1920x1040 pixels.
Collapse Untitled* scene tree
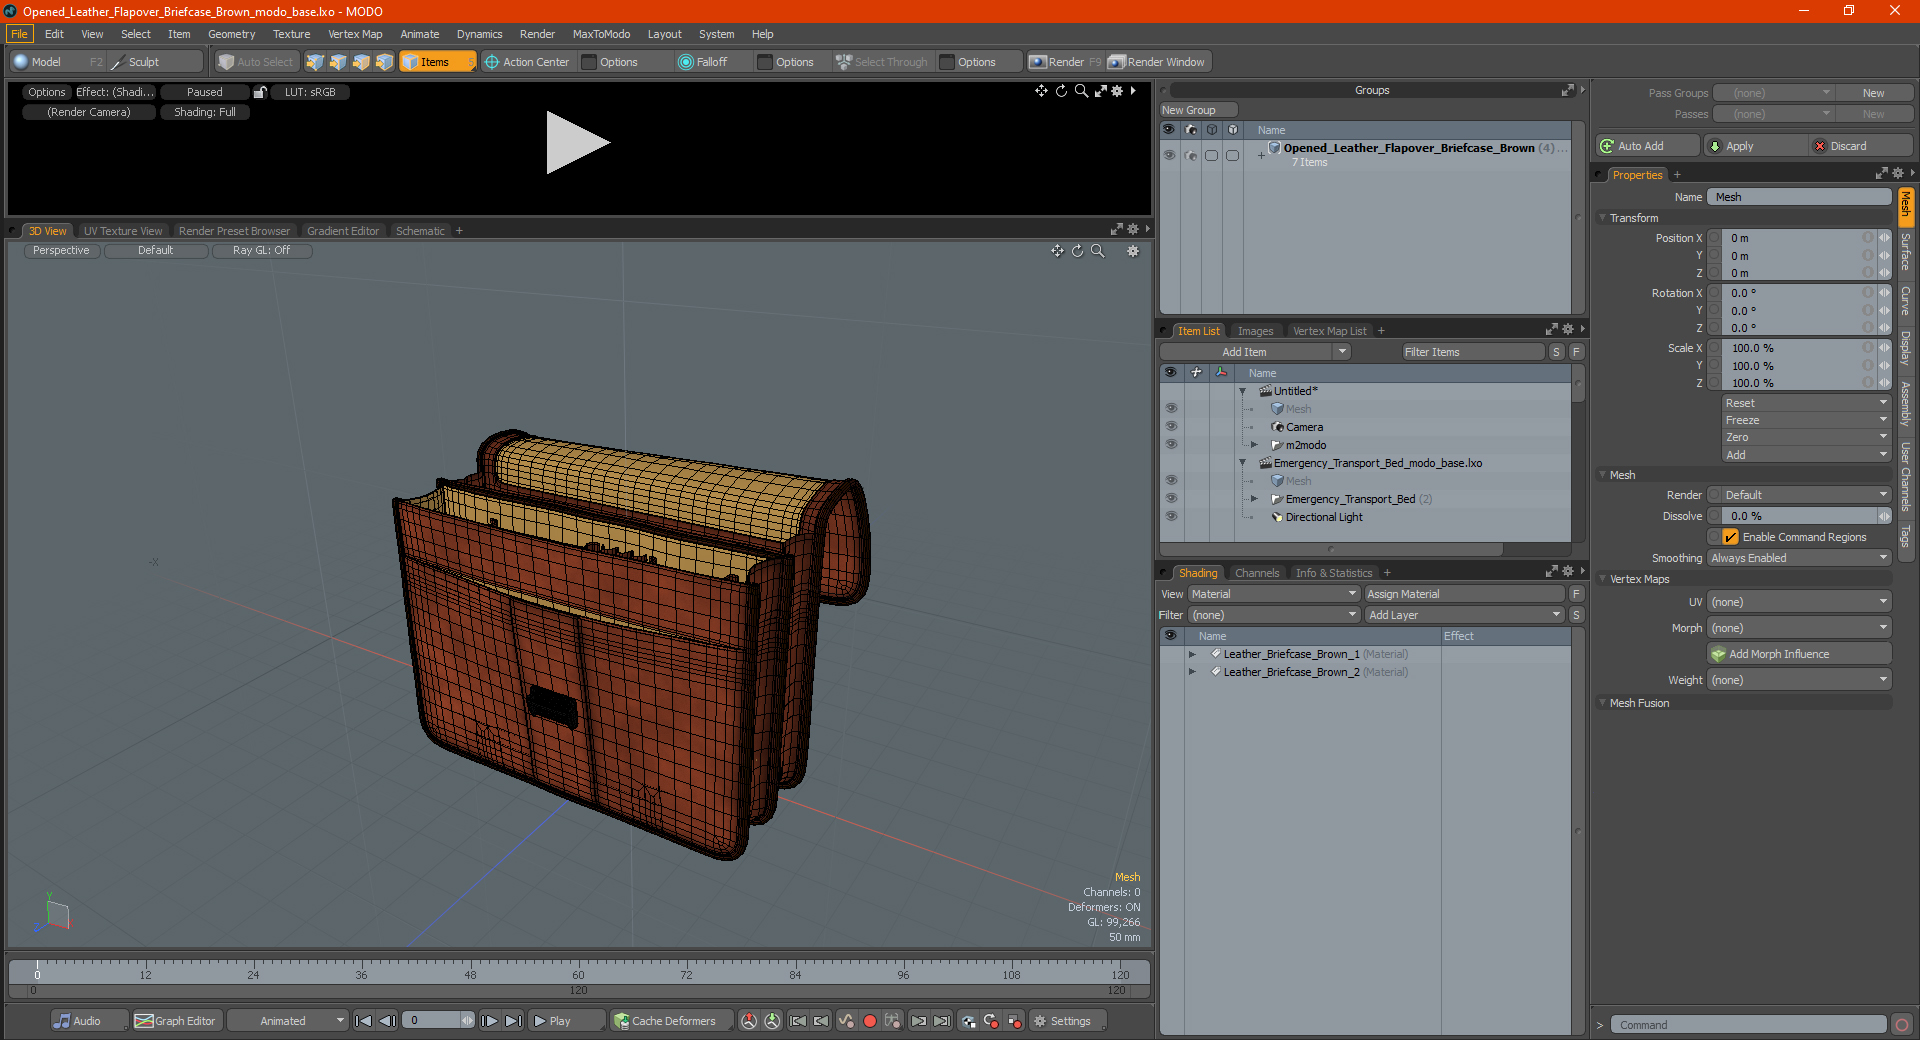(x=1242, y=391)
